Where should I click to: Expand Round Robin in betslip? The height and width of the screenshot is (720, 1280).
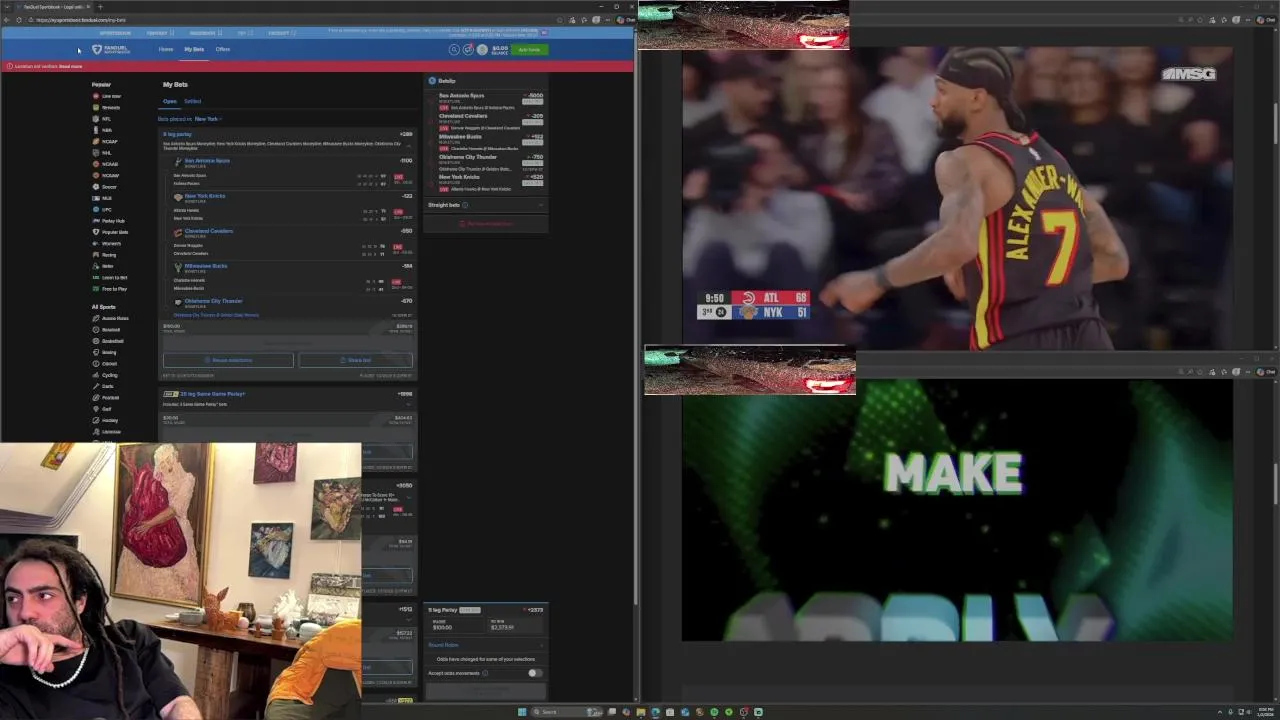pyautogui.click(x=486, y=645)
